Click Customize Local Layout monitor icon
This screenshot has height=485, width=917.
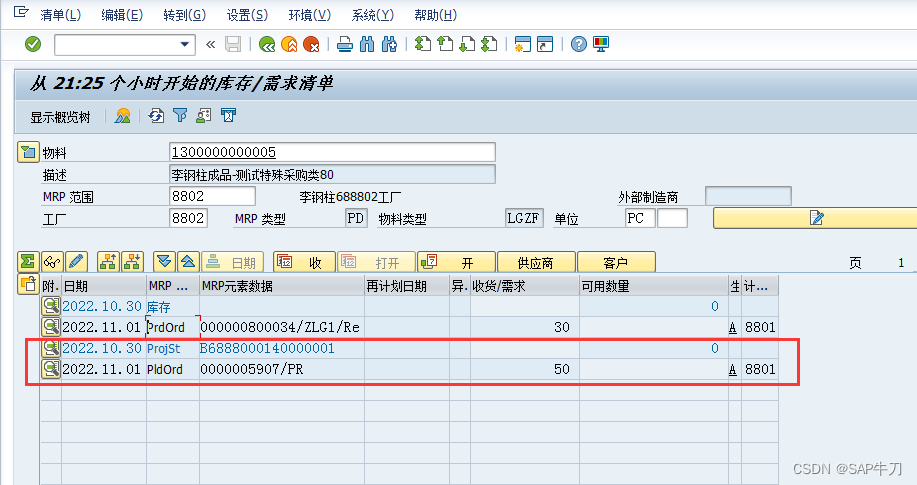[601, 44]
